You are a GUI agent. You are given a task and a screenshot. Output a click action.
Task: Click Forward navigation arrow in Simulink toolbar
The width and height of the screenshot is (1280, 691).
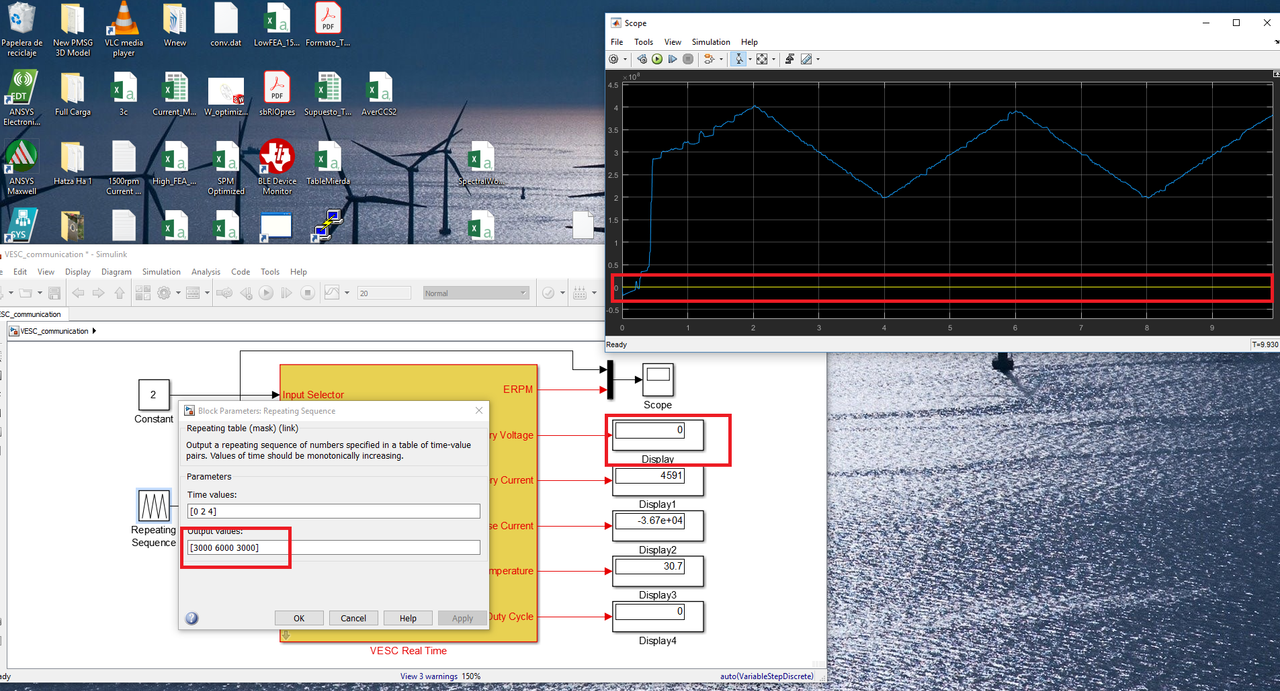pyautogui.click(x=98, y=293)
